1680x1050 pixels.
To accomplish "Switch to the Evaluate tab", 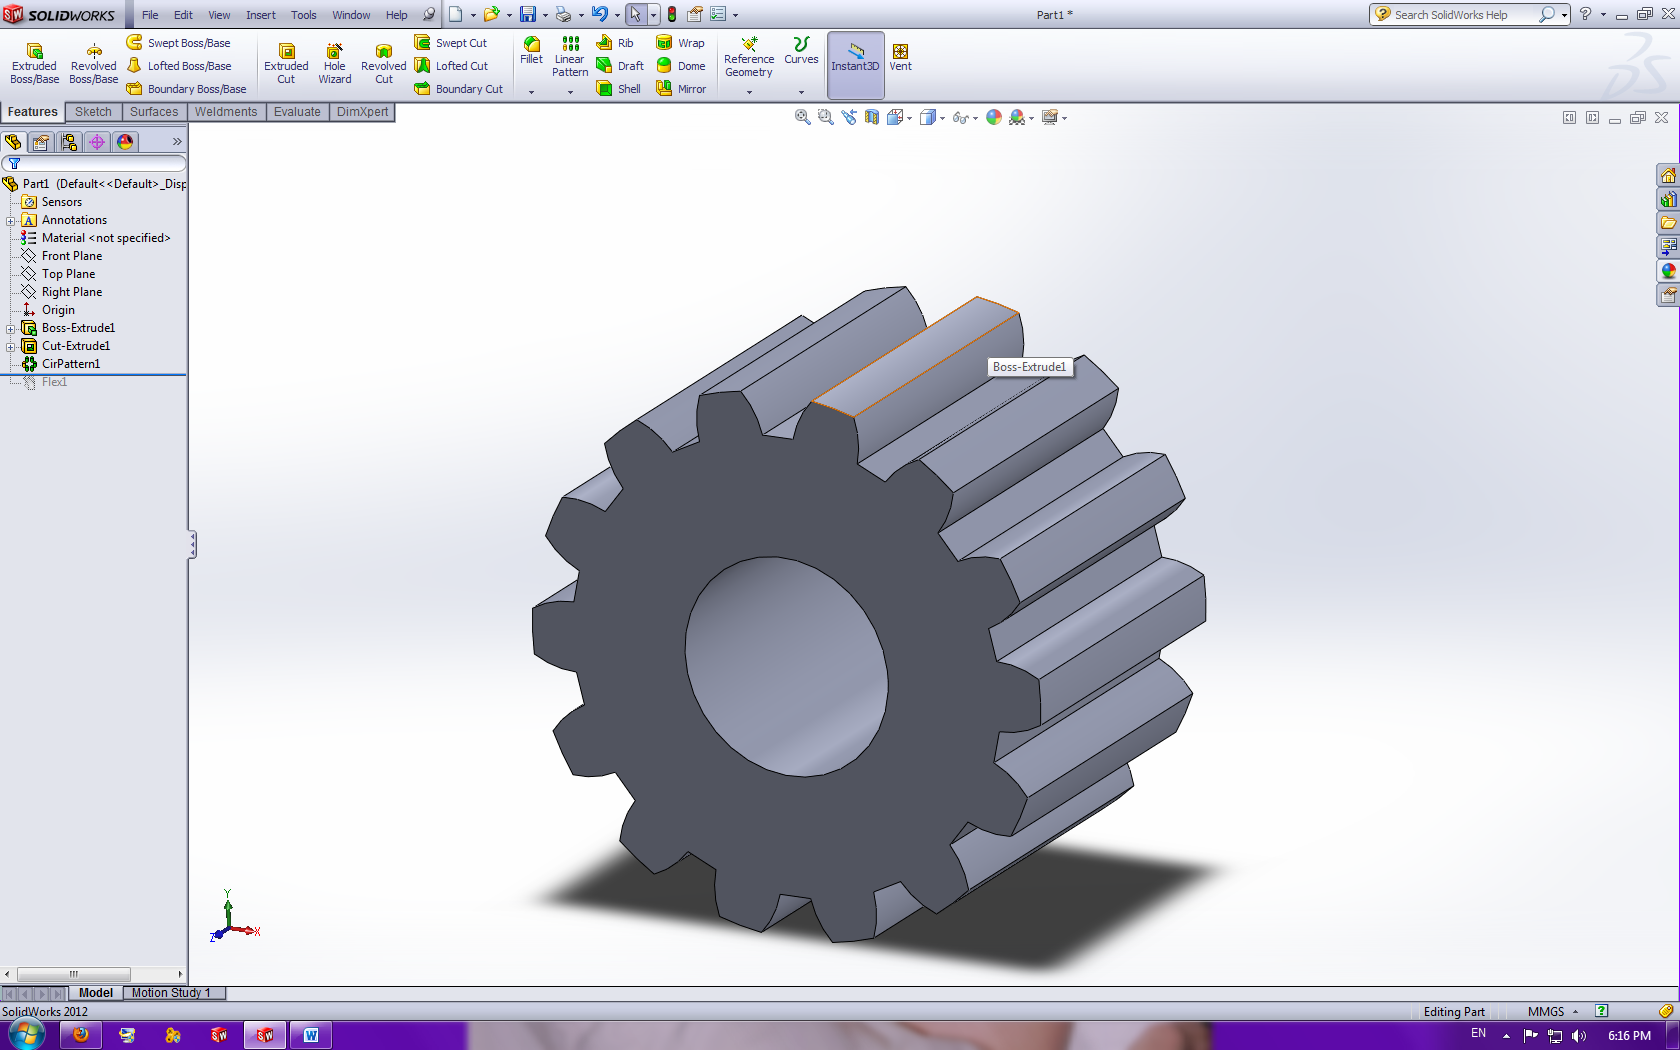I will [x=297, y=112].
